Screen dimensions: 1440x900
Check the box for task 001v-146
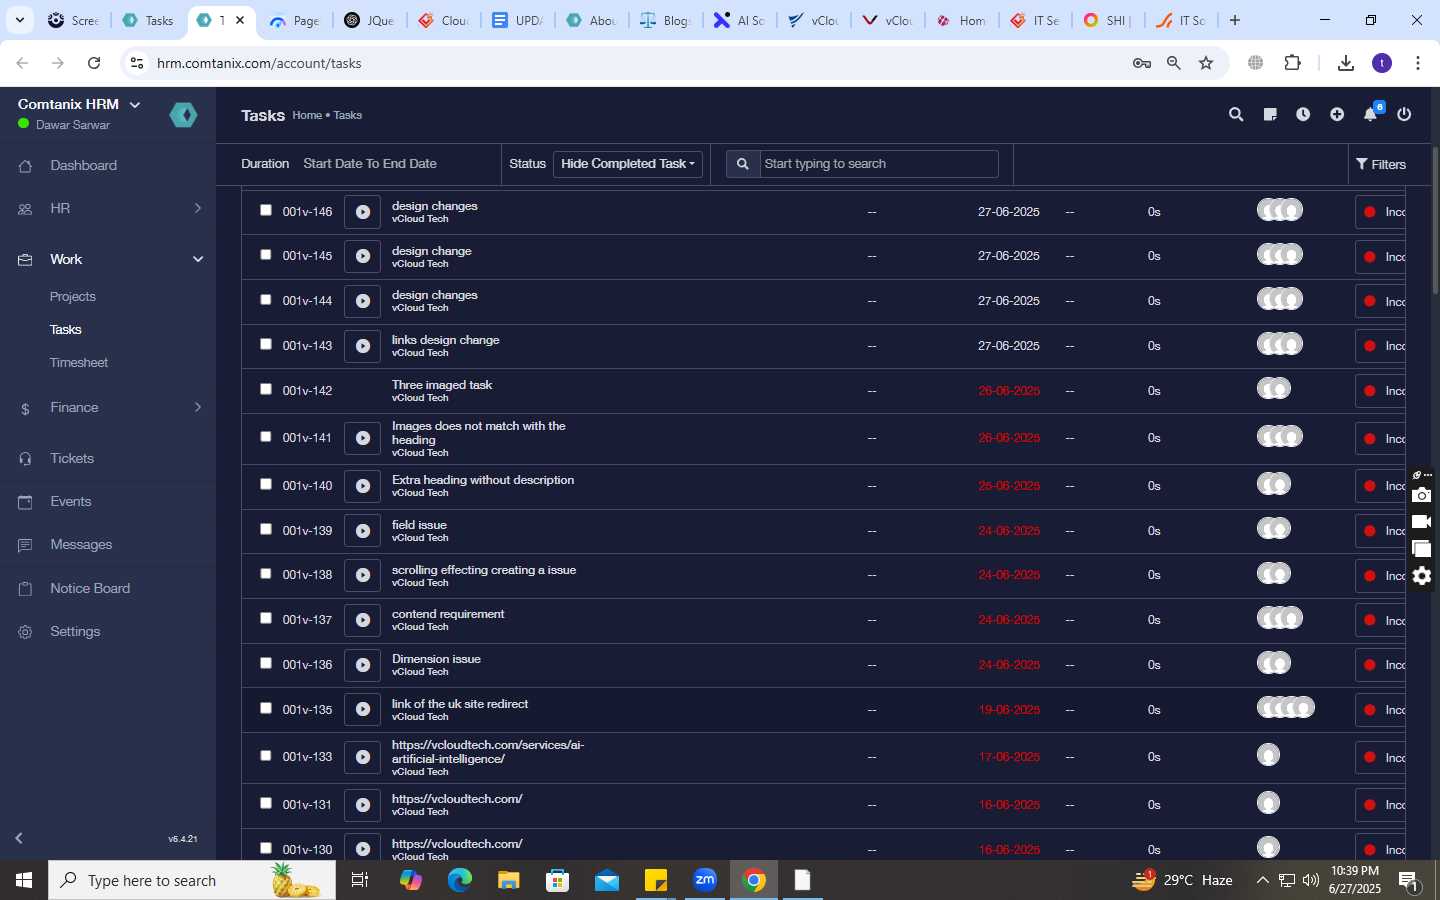266,210
